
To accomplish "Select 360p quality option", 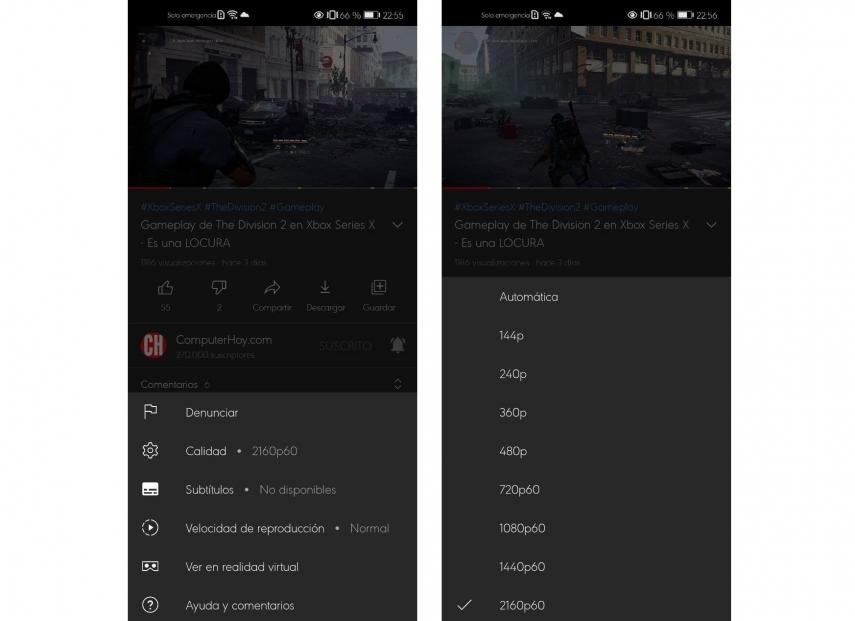I will (586, 413).
